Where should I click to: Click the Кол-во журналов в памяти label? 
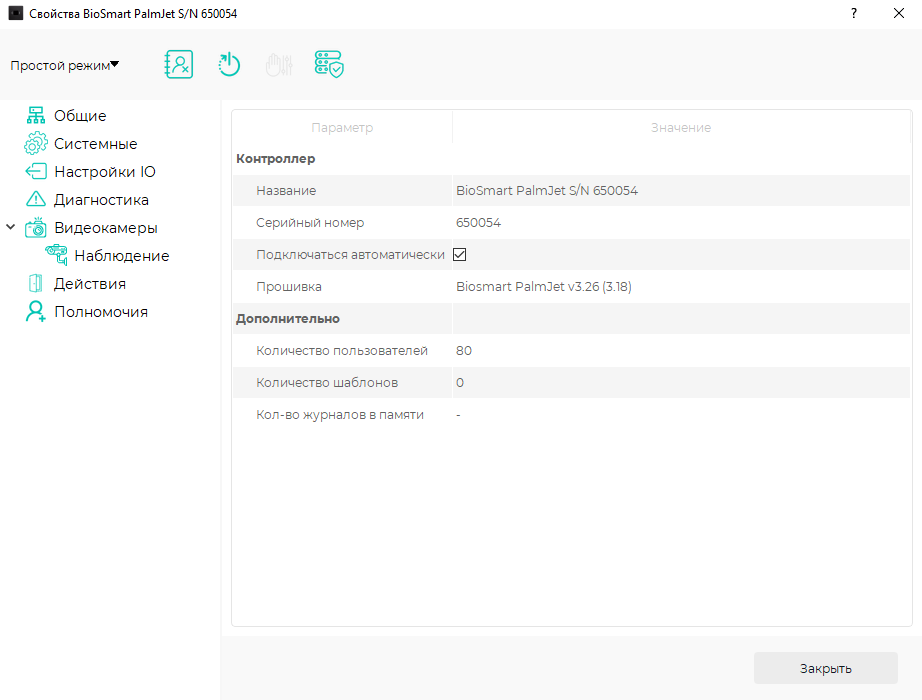pyautogui.click(x=340, y=415)
